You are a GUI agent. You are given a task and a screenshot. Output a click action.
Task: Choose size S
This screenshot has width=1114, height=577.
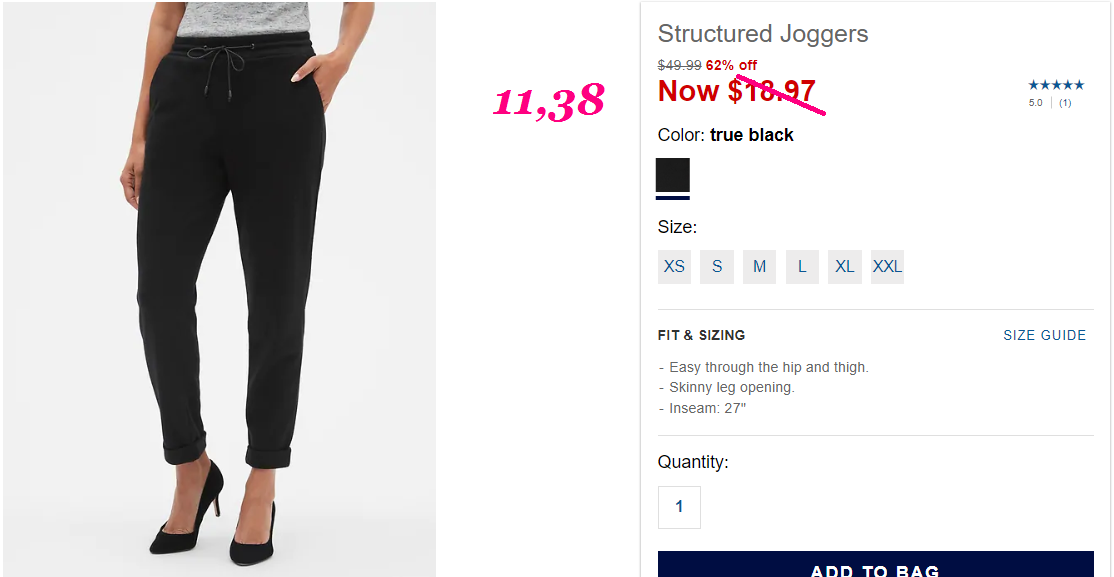click(717, 267)
